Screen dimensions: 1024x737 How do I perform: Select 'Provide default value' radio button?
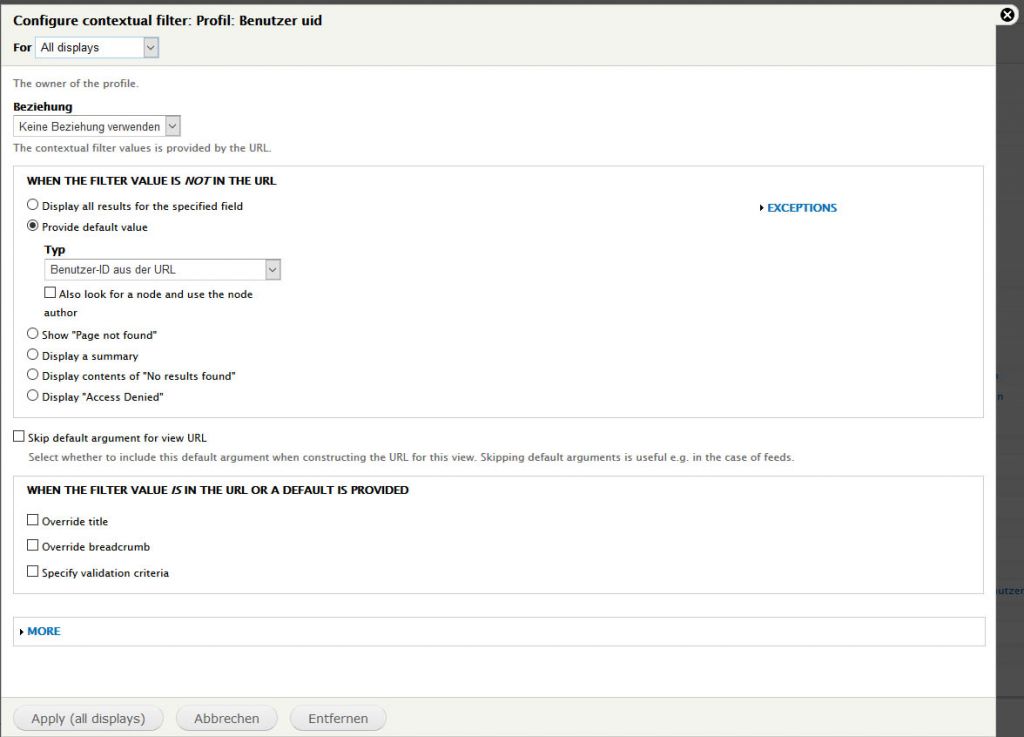click(33, 226)
